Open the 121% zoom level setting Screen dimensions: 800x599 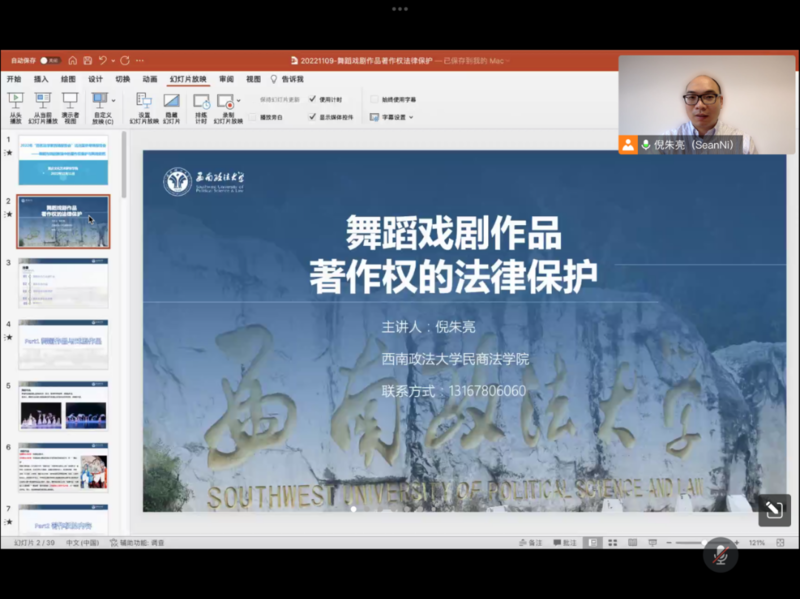(757, 542)
